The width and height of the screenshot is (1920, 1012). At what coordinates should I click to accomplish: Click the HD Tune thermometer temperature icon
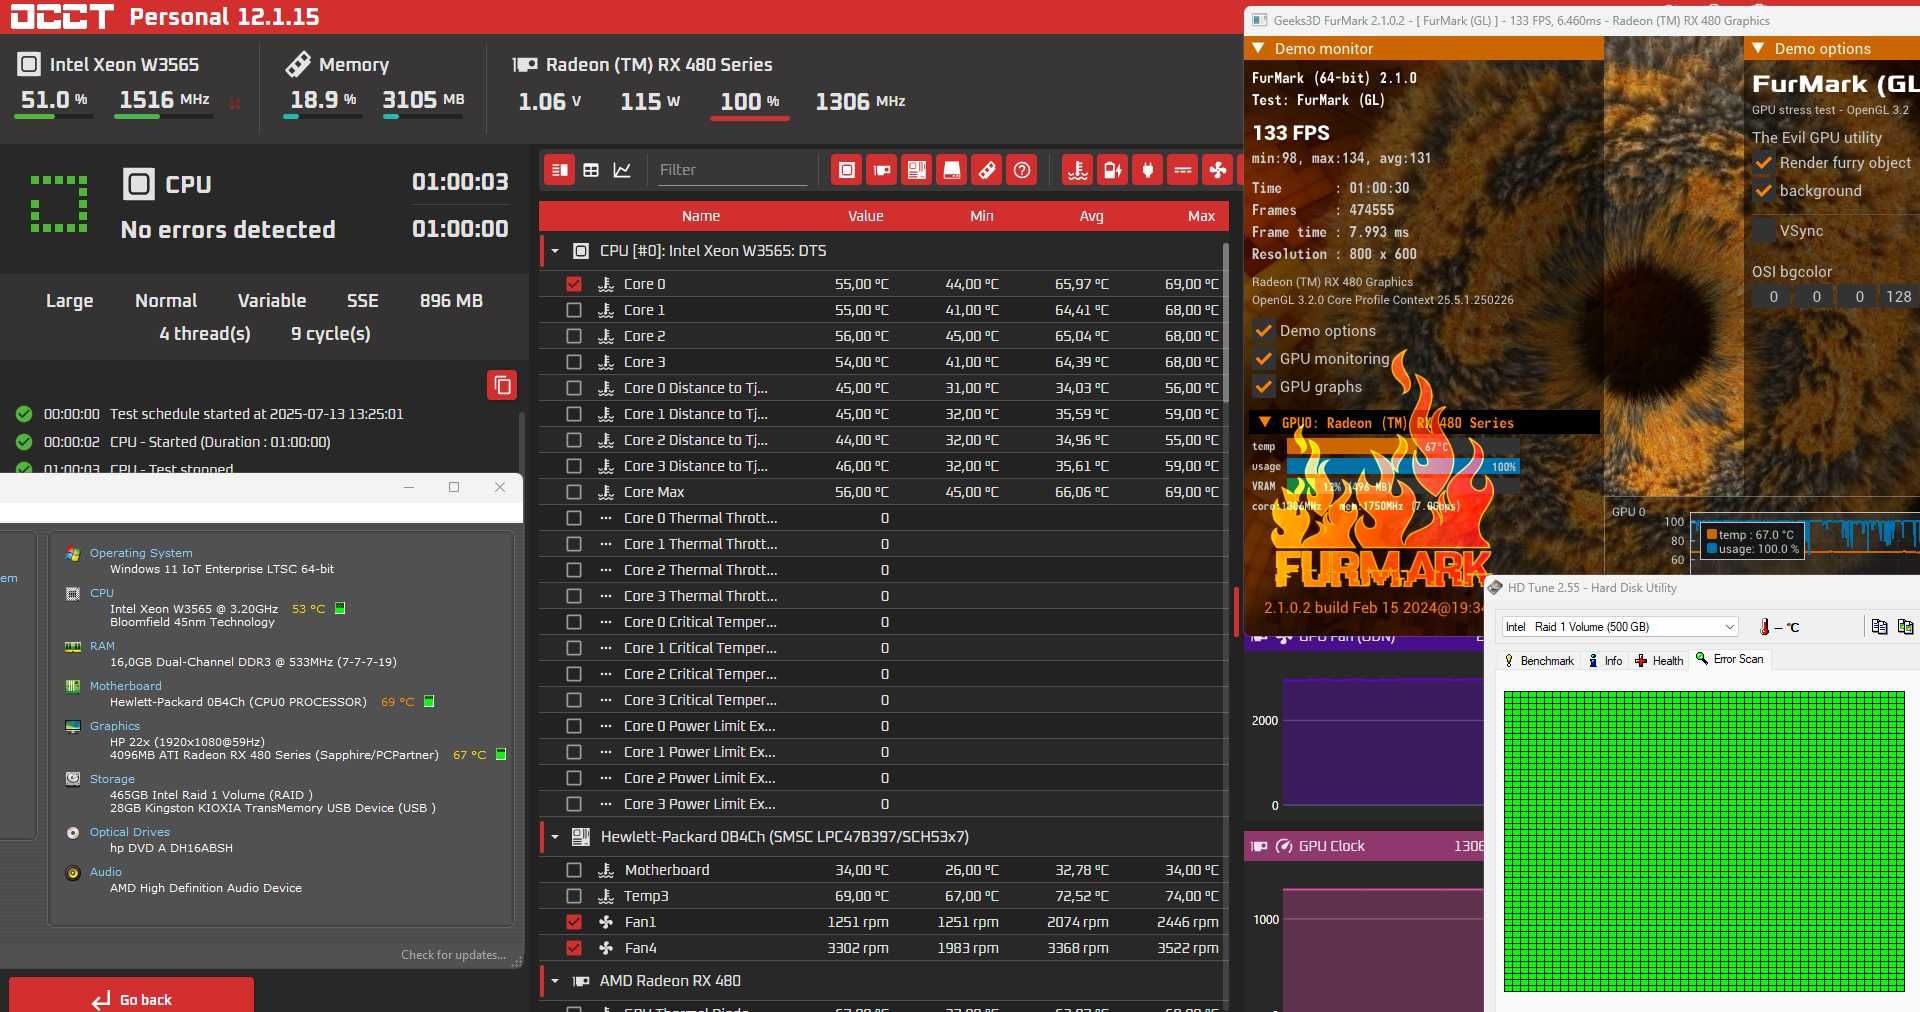coord(1764,627)
